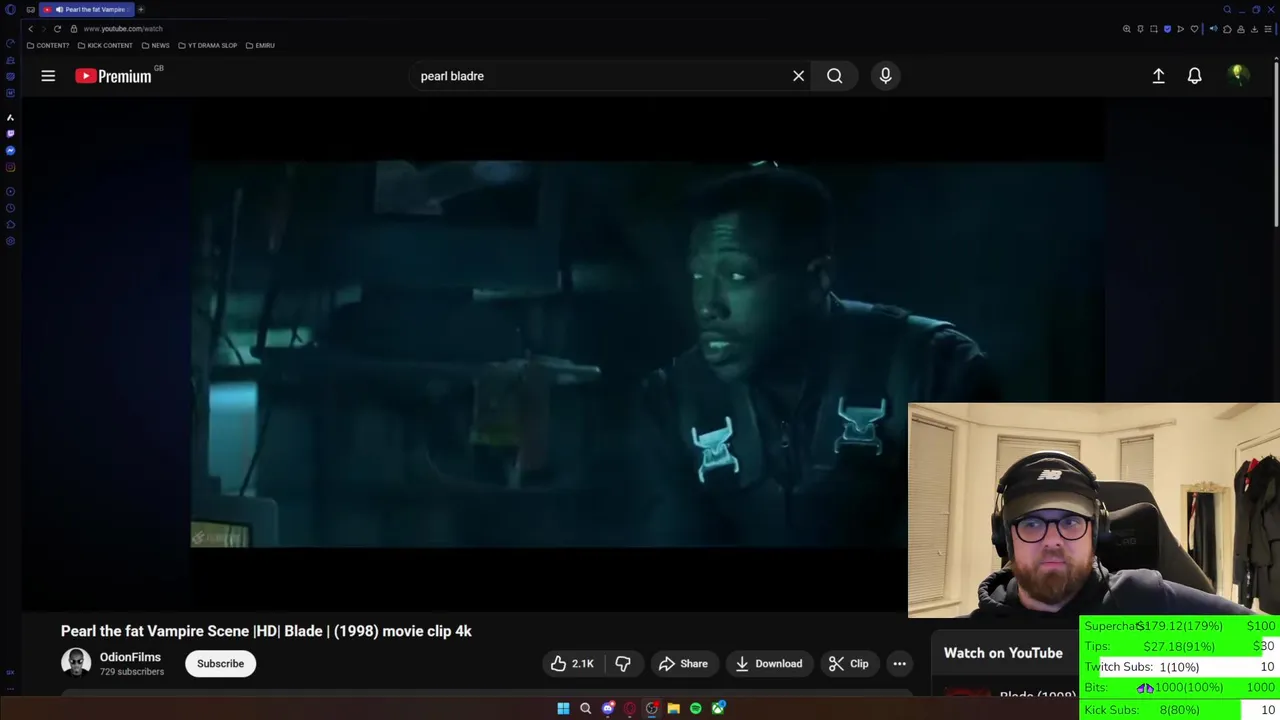The height and width of the screenshot is (720, 1280).
Task: Open the 'EMIRU' bookmarks folder
Action: [x=260, y=45]
